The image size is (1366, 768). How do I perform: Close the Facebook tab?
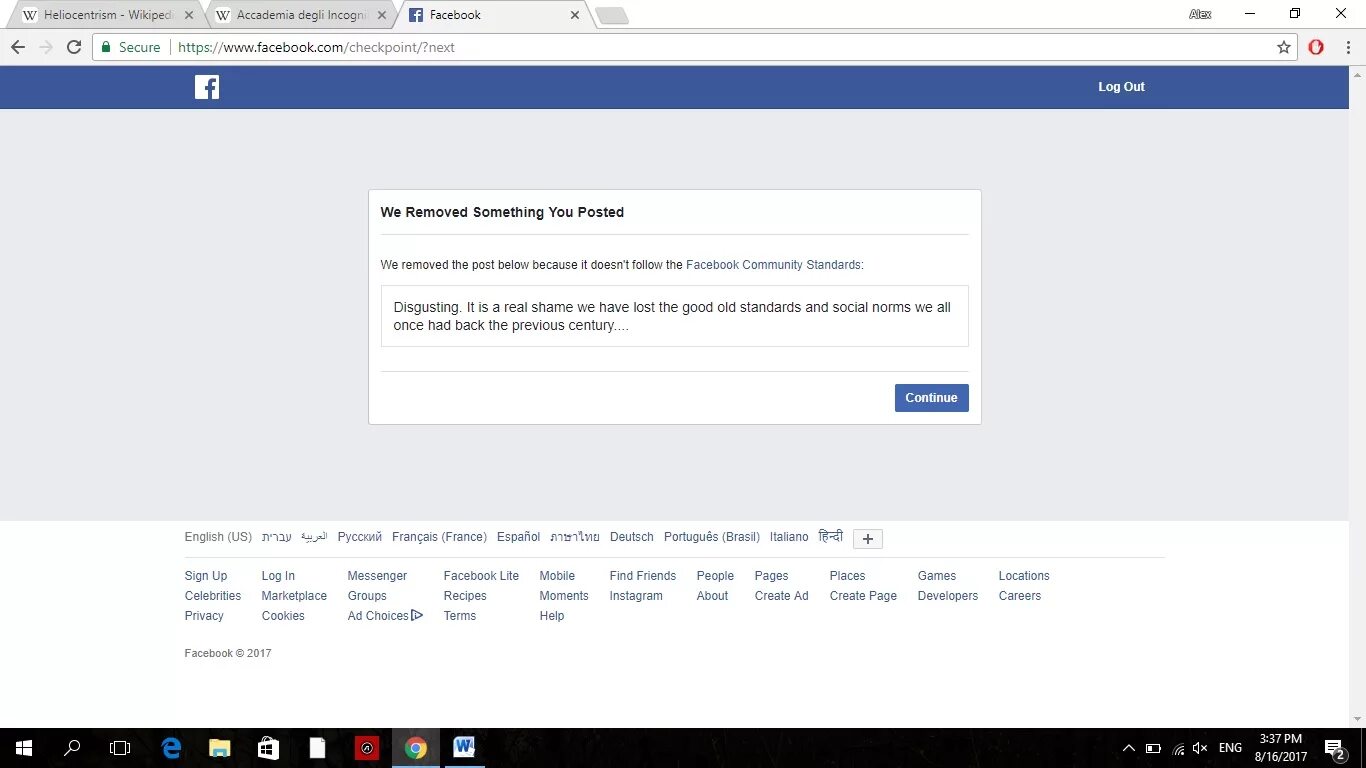point(574,15)
